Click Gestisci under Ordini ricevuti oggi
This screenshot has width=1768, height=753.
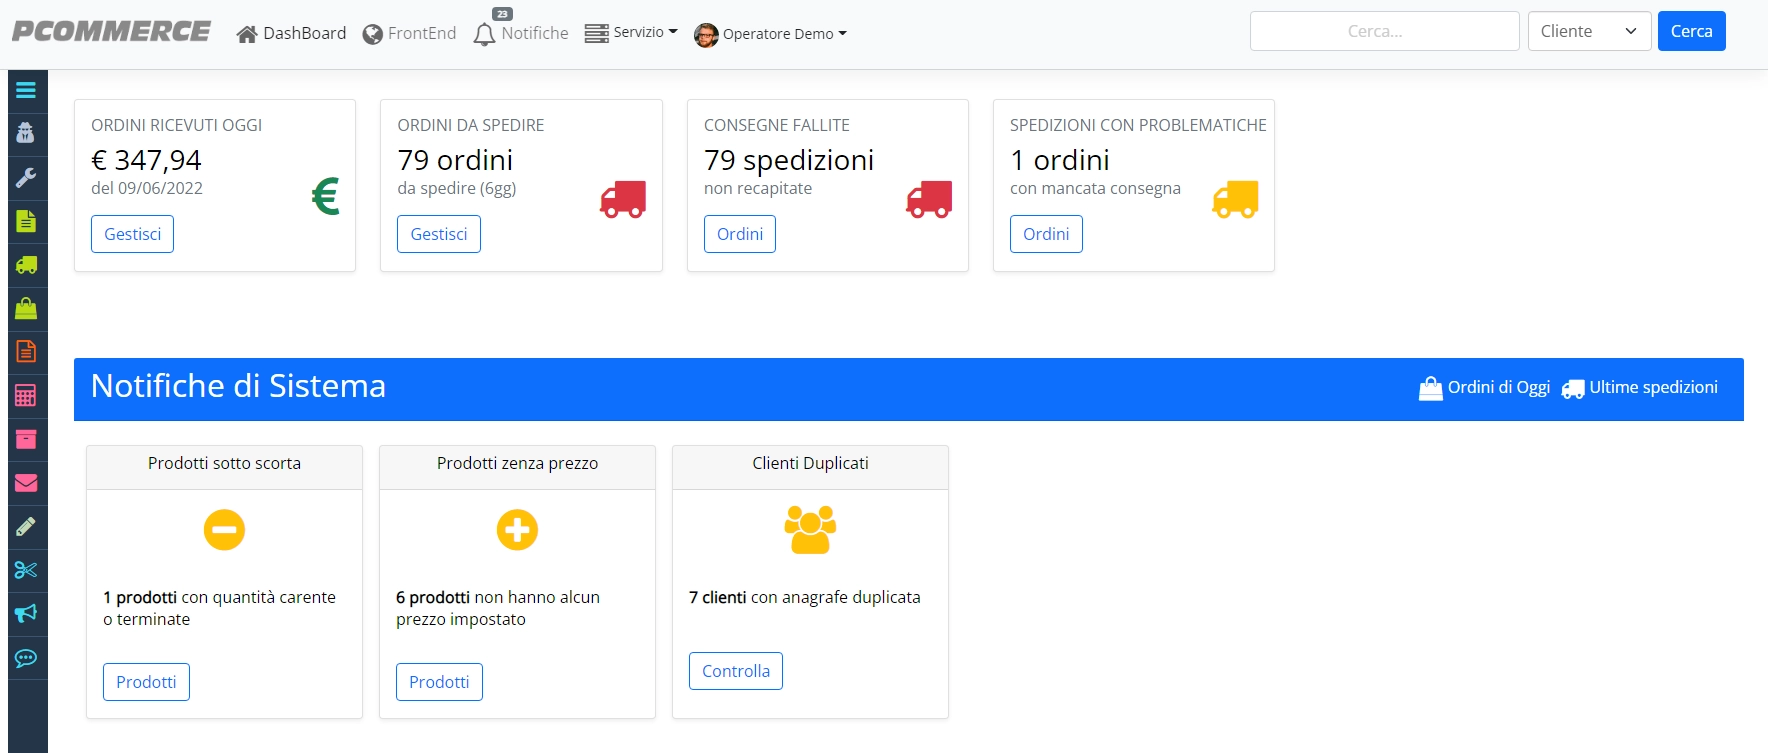tap(132, 234)
